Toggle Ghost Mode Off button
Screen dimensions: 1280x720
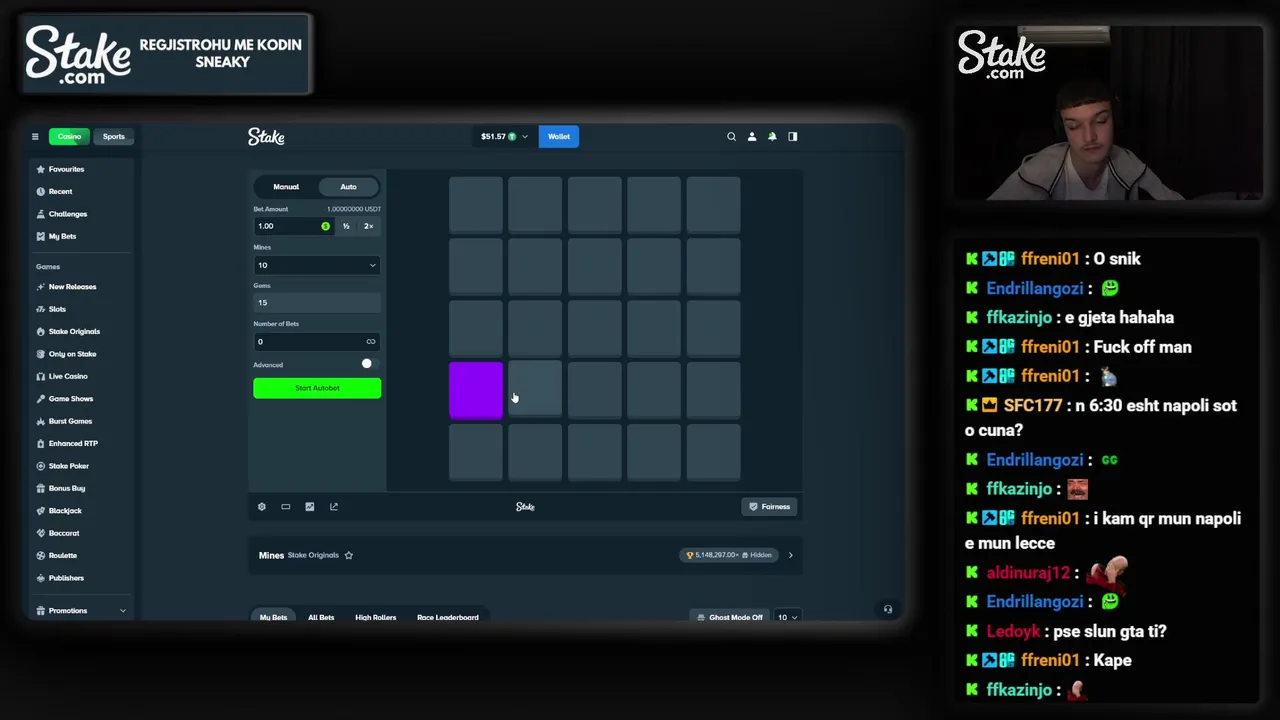tap(730, 617)
